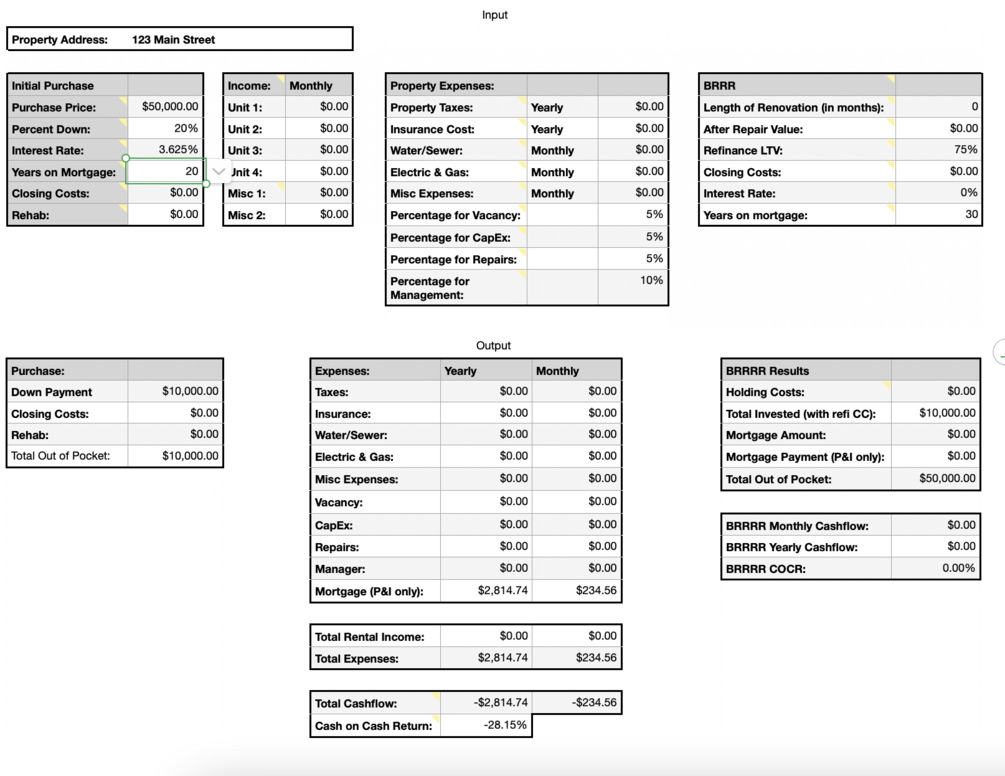Click the Total Rental Income yearly value

pos(486,636)
